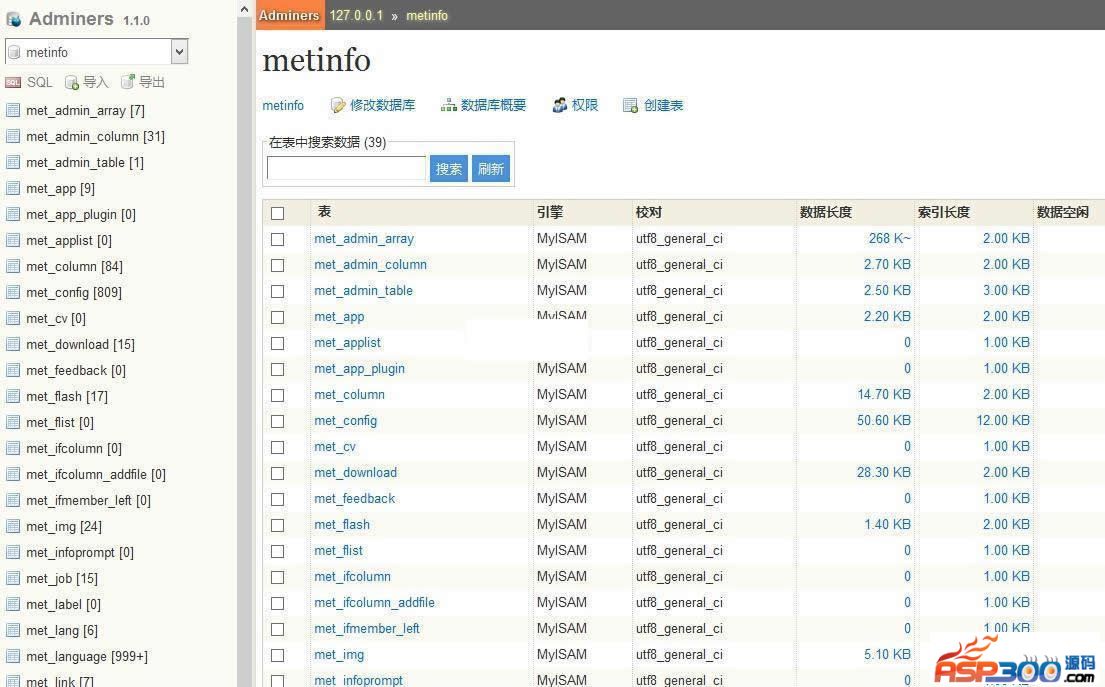Viewport: 1105px width, 687px height.
Task: Click the 搜索 search button
Action: [x=449, y=169]
